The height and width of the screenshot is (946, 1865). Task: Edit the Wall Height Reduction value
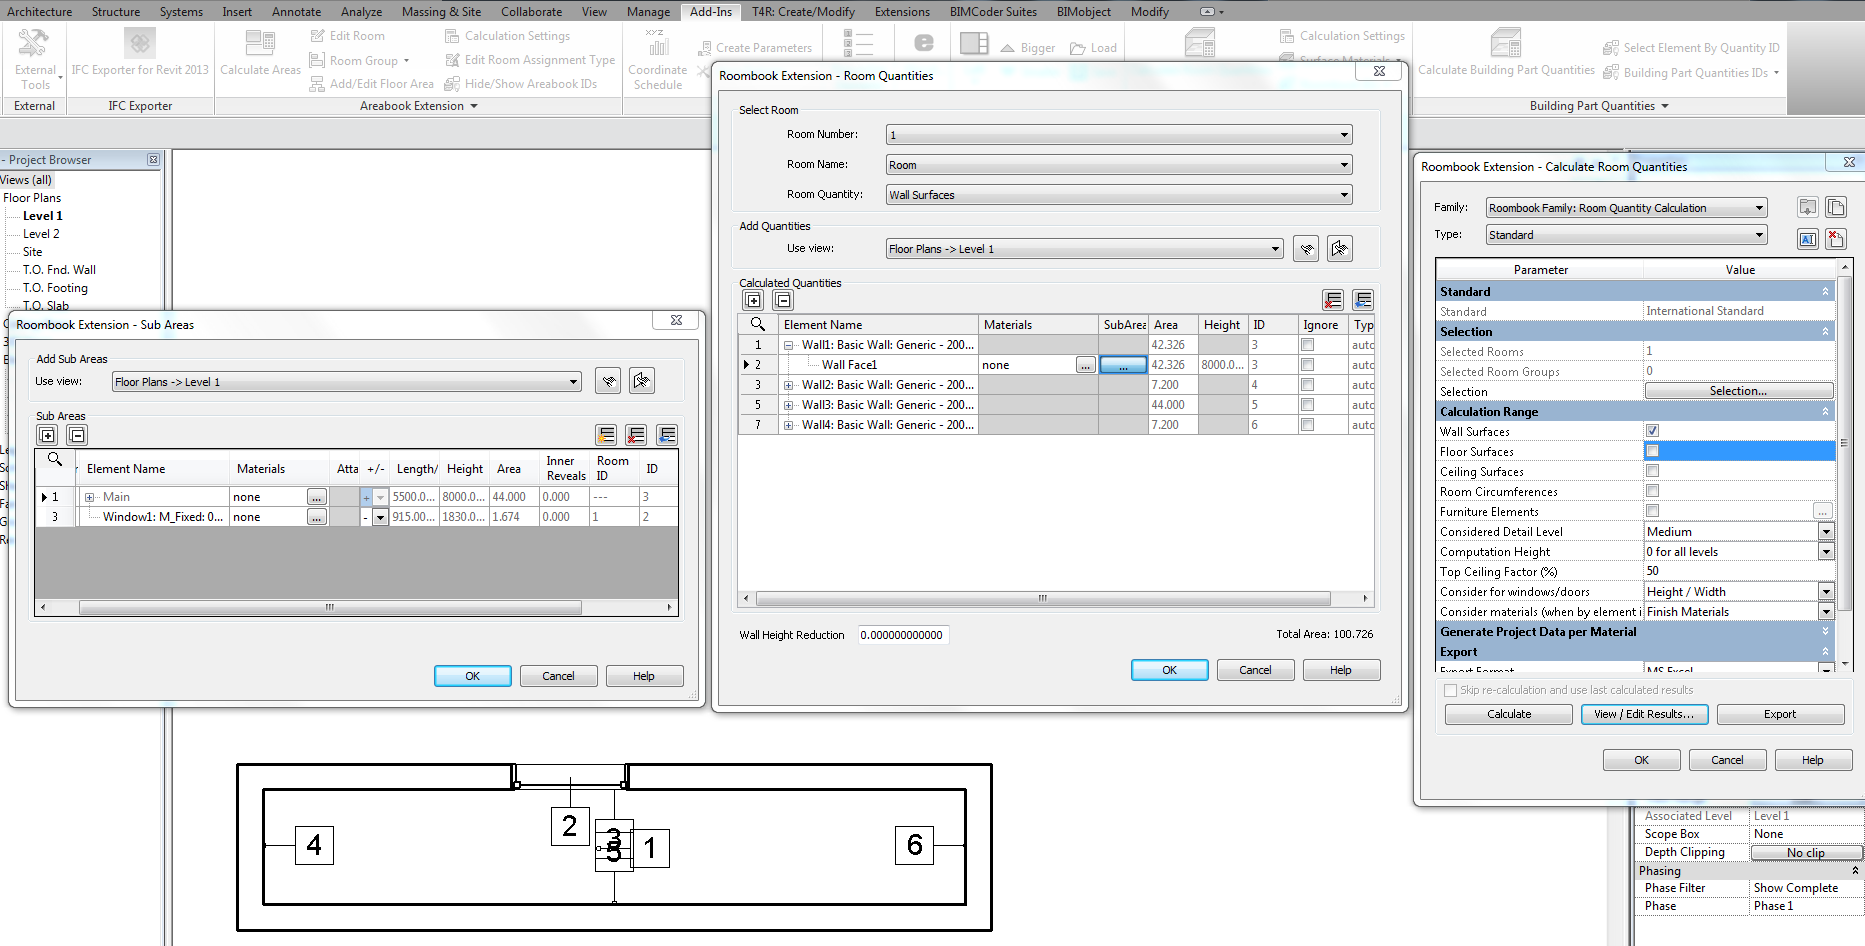(902, 634)
